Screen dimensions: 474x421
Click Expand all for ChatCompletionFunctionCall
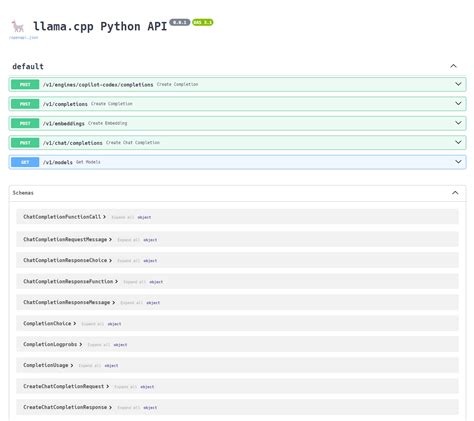tap(122, 217)
